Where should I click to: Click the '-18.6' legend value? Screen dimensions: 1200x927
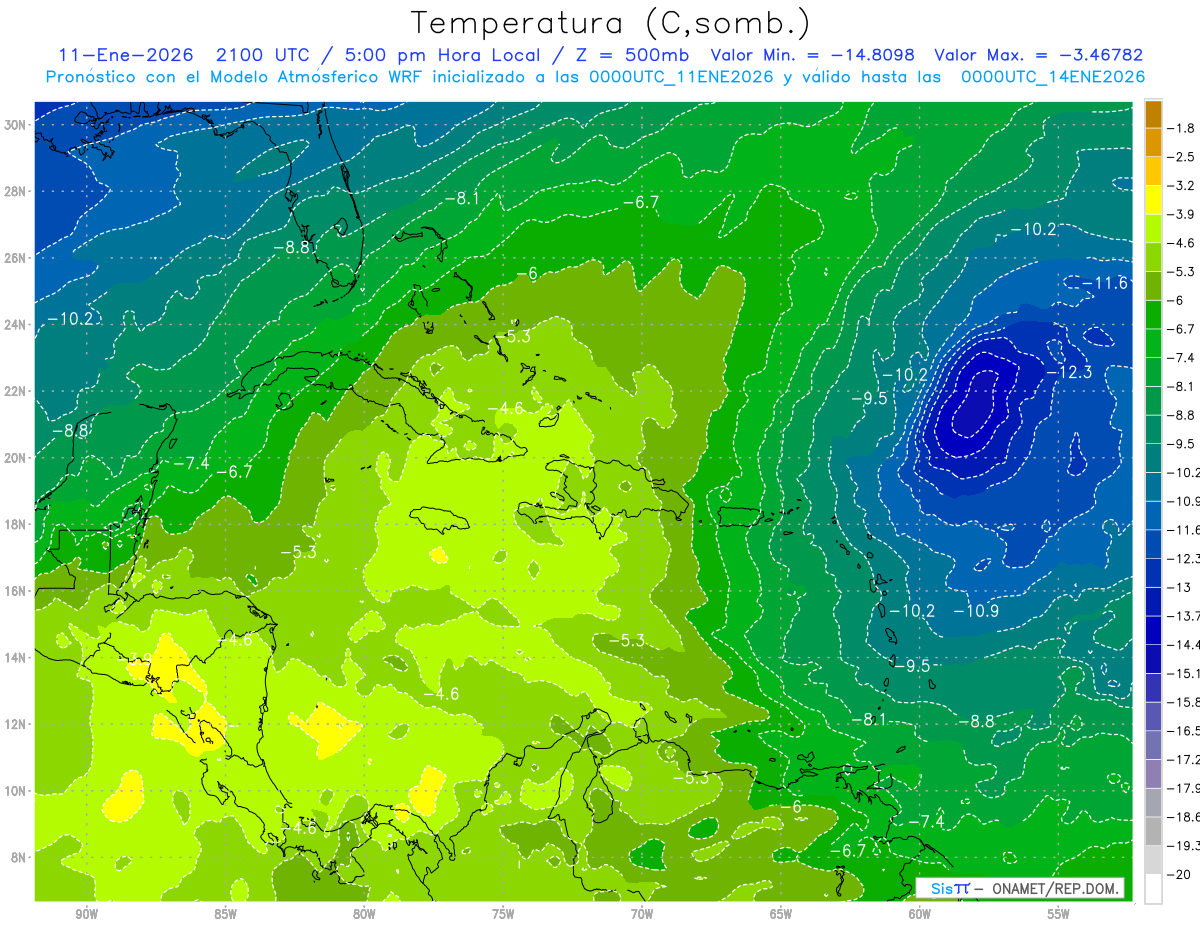point(1184,817)
